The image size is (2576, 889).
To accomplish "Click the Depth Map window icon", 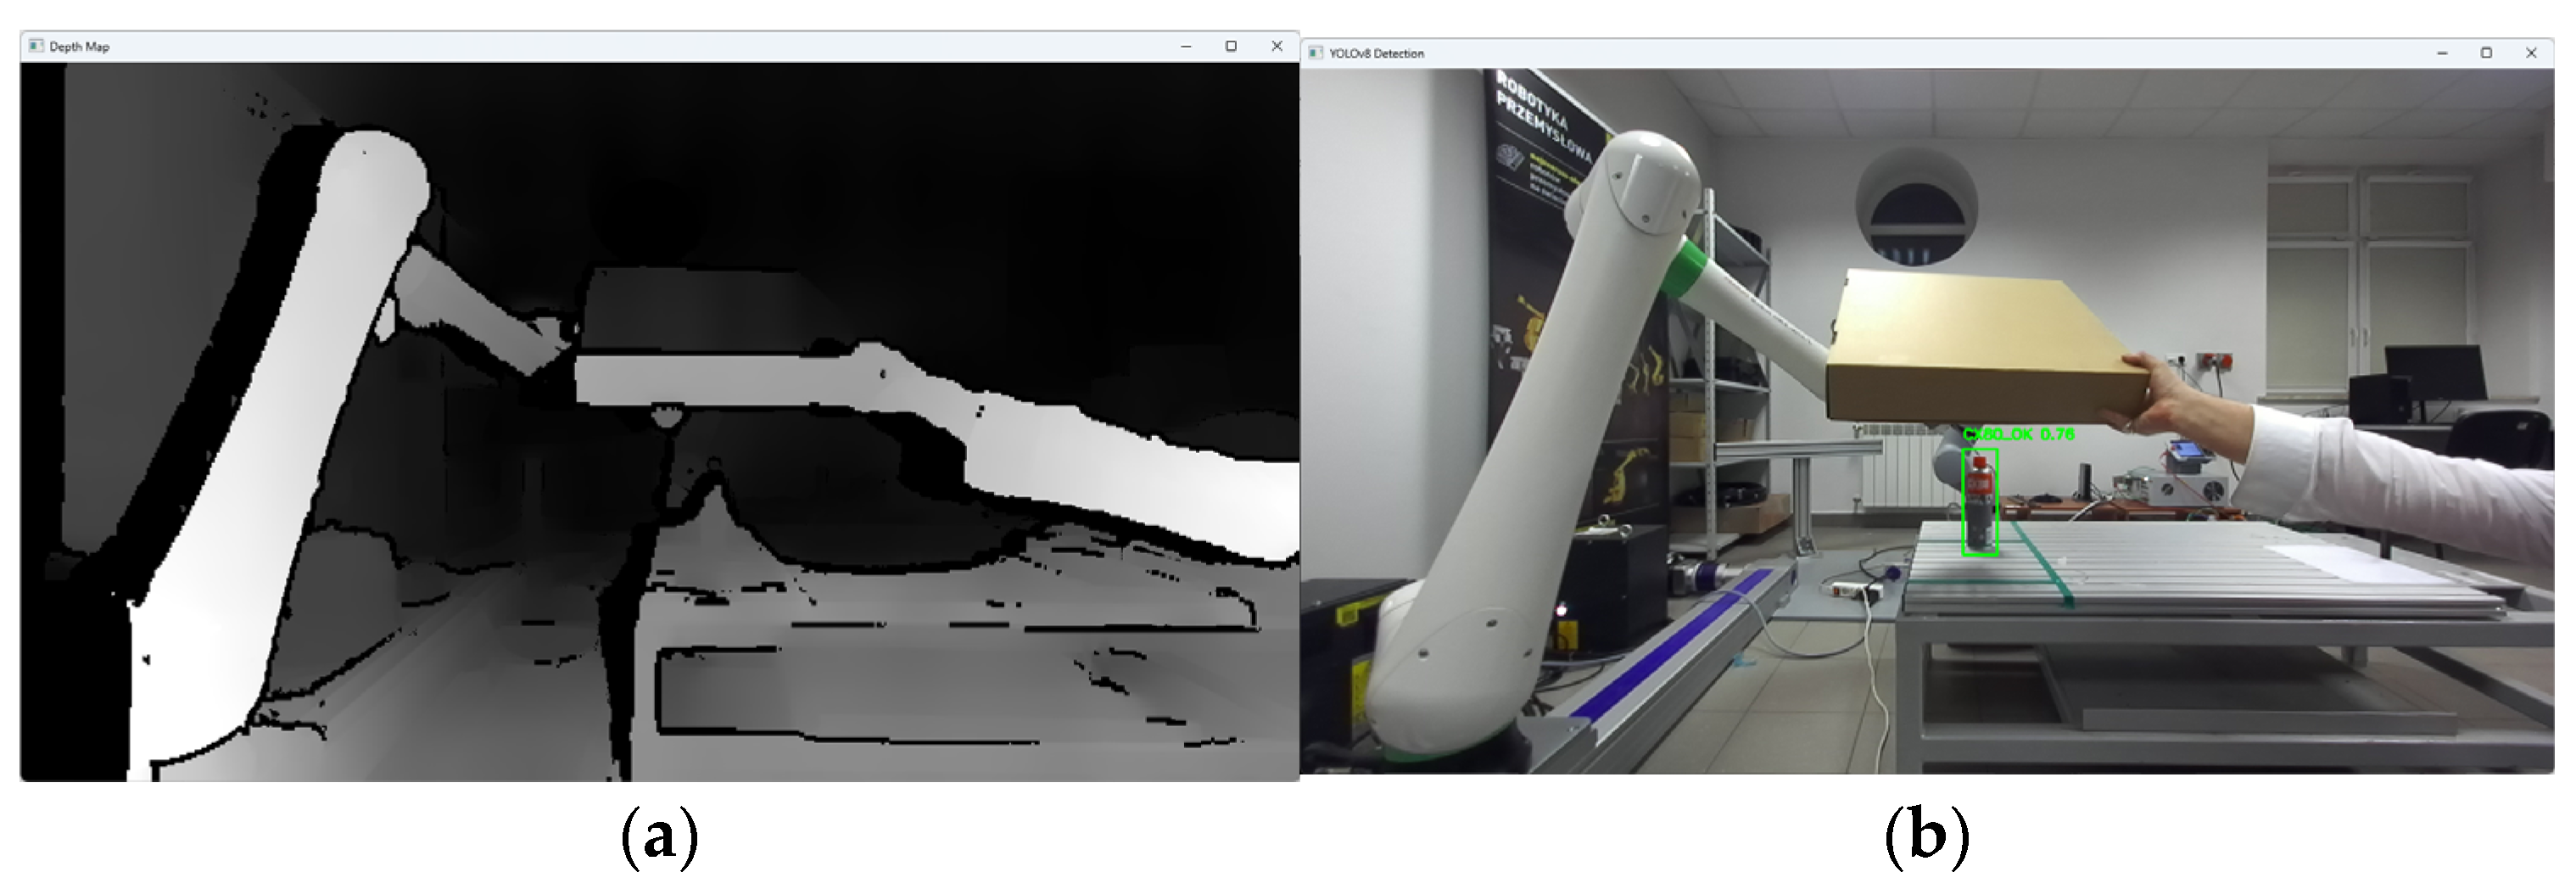I will pos(36,46).
